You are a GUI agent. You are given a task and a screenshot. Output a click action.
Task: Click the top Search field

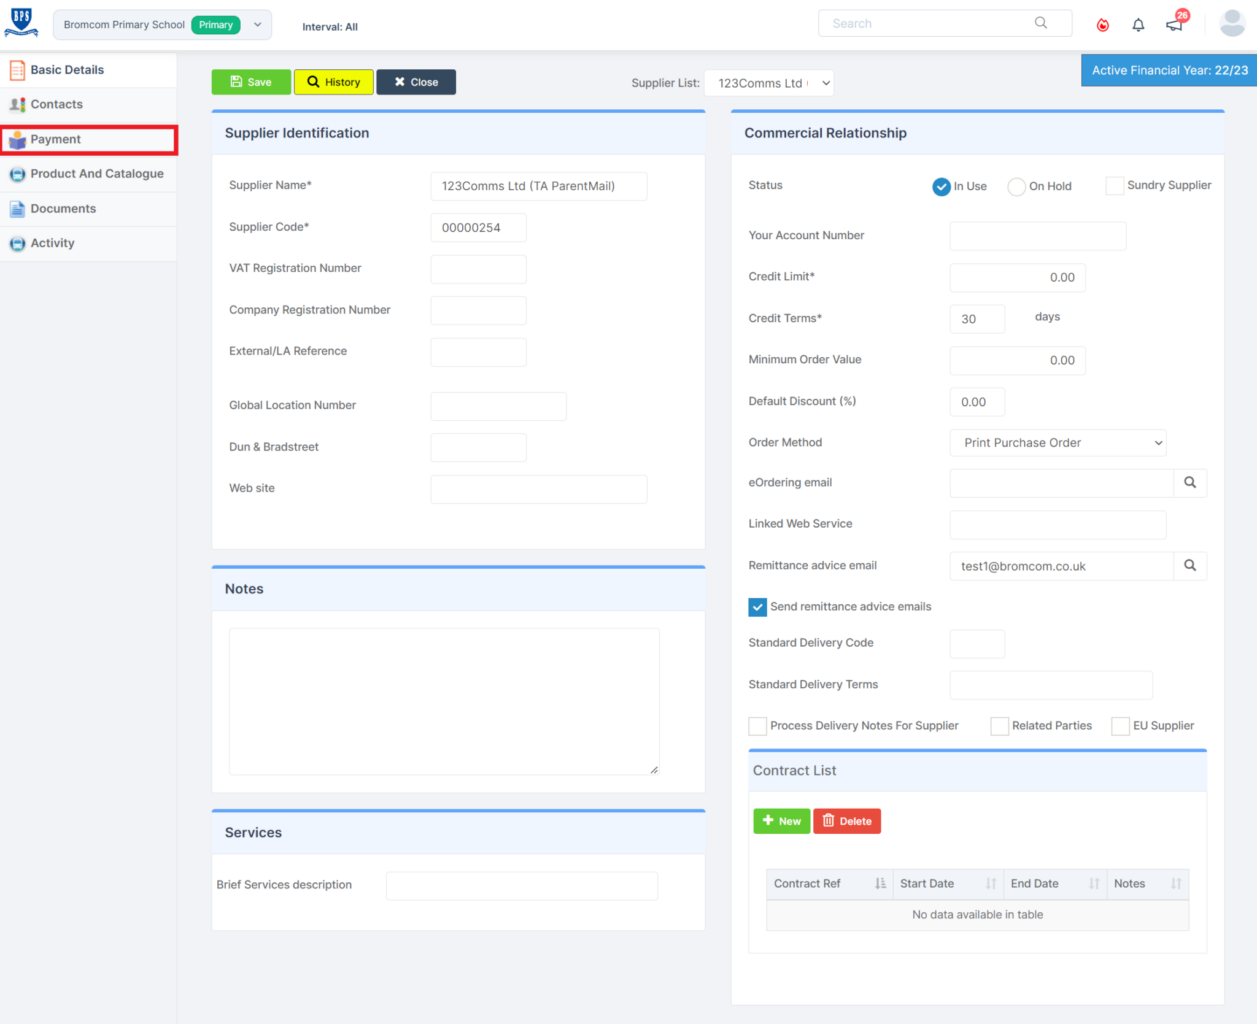coord(945,23)
